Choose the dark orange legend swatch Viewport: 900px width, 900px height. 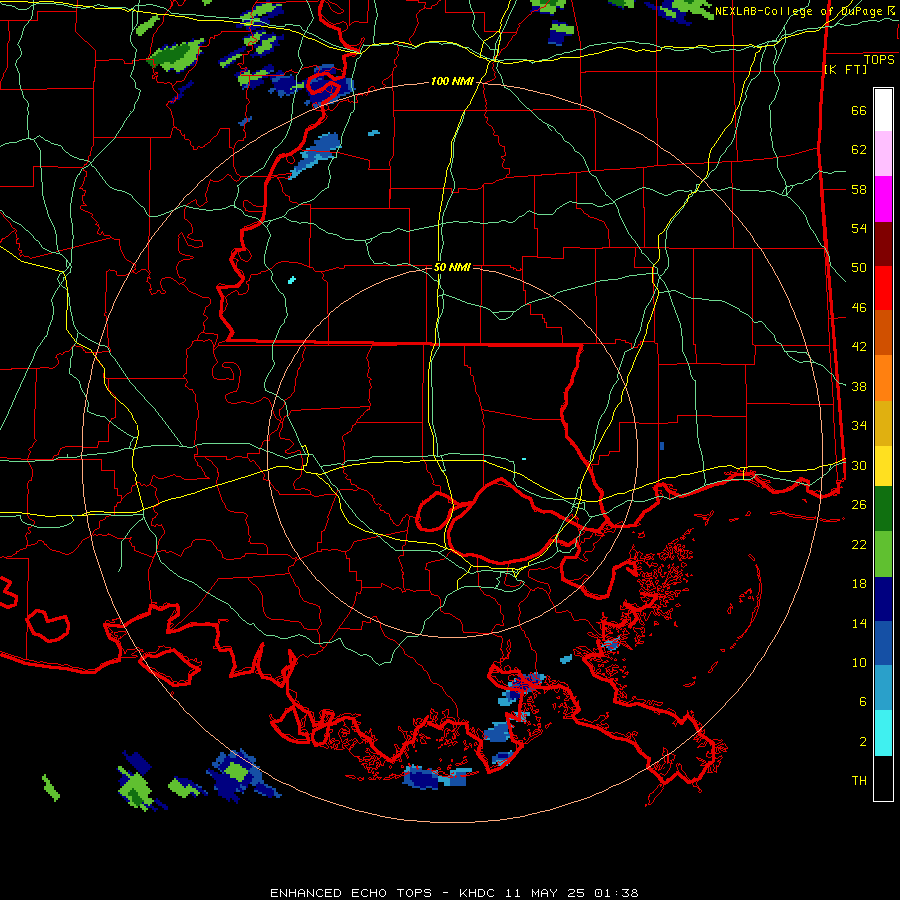tap(883, 332)
